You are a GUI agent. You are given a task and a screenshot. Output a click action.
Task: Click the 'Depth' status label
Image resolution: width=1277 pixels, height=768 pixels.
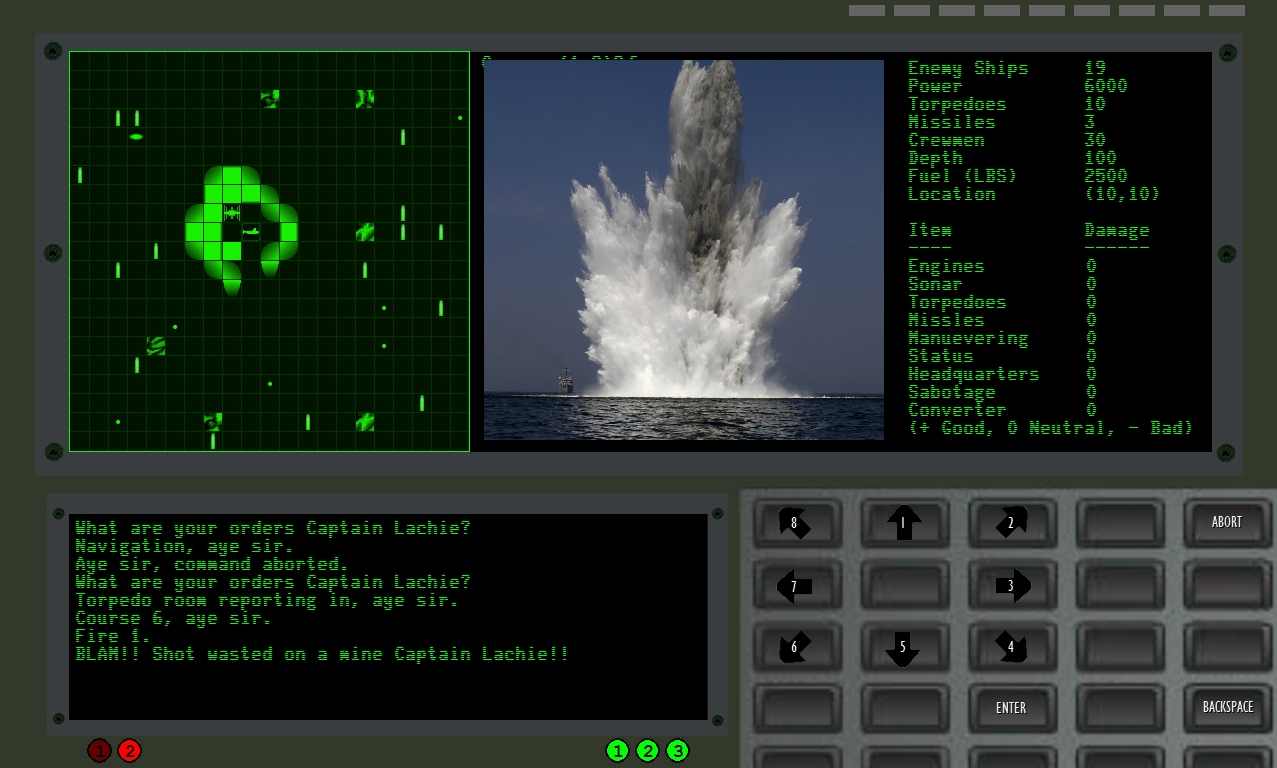click(x=935, y=158)
